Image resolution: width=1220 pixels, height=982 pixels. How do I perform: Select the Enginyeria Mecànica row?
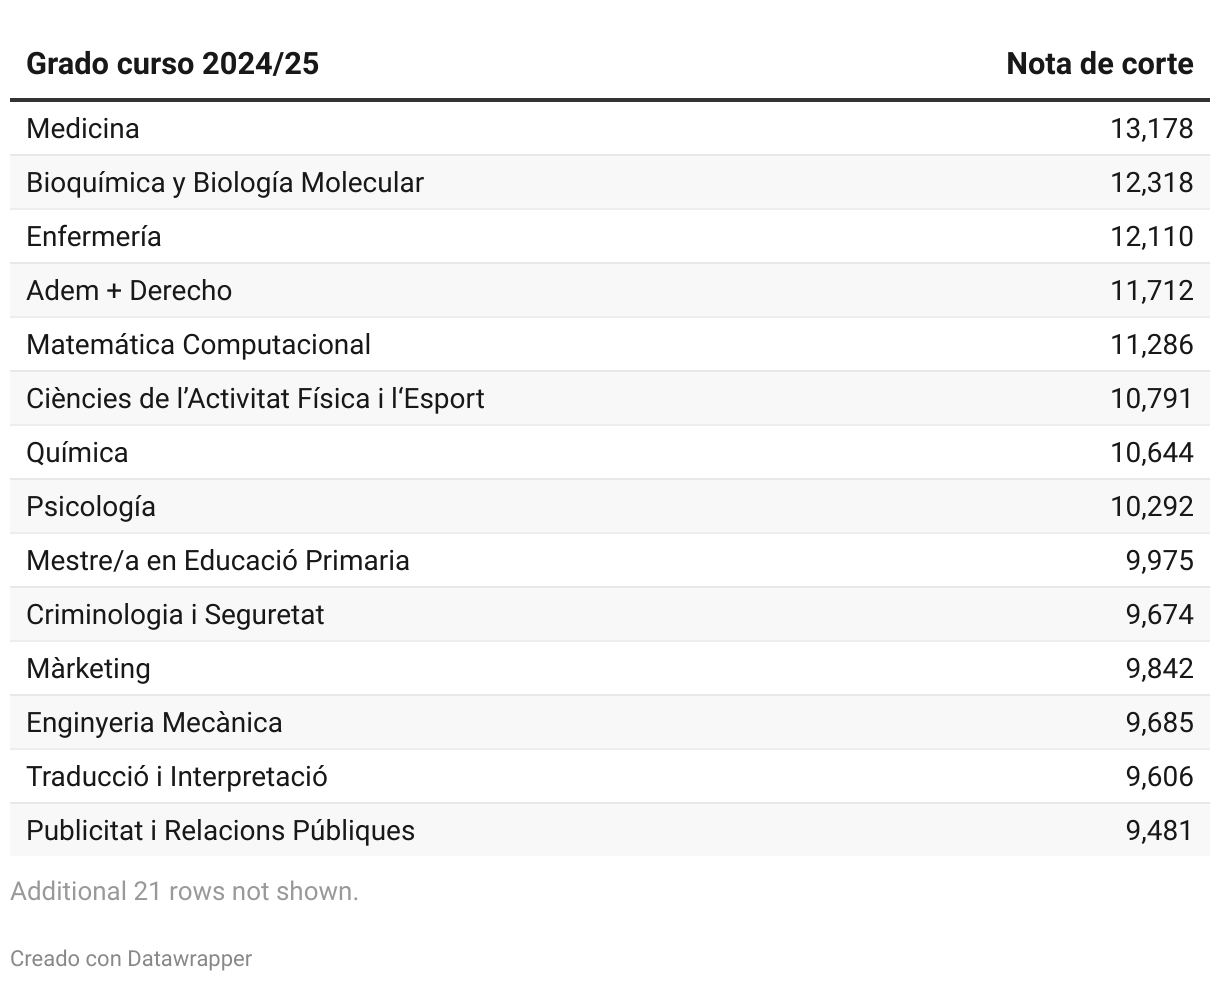coord(154,722)
